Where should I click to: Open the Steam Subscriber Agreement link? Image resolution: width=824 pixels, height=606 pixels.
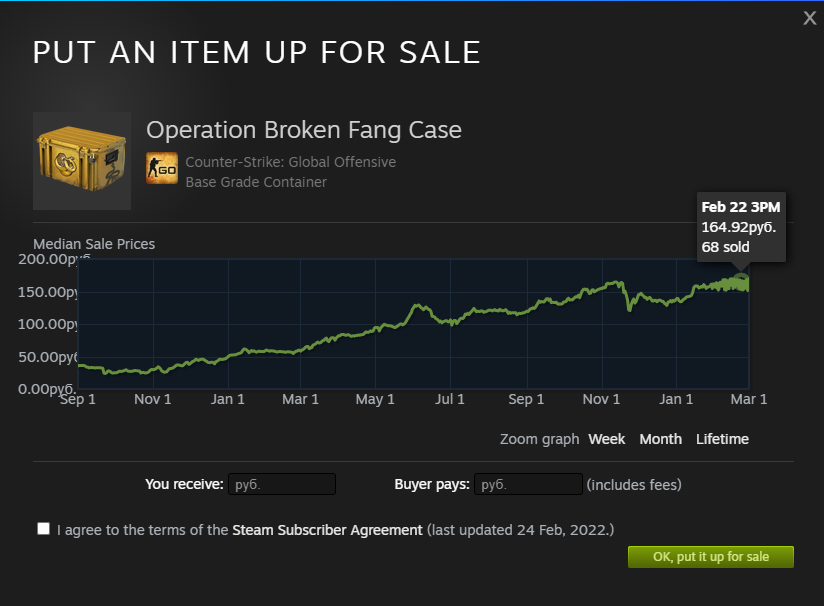click(327, 530)
